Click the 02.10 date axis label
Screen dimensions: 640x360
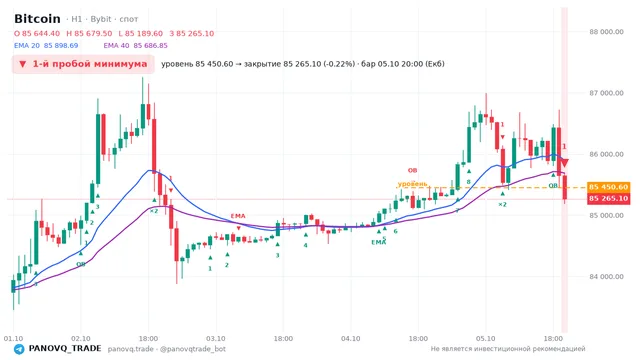pos(81,339)
